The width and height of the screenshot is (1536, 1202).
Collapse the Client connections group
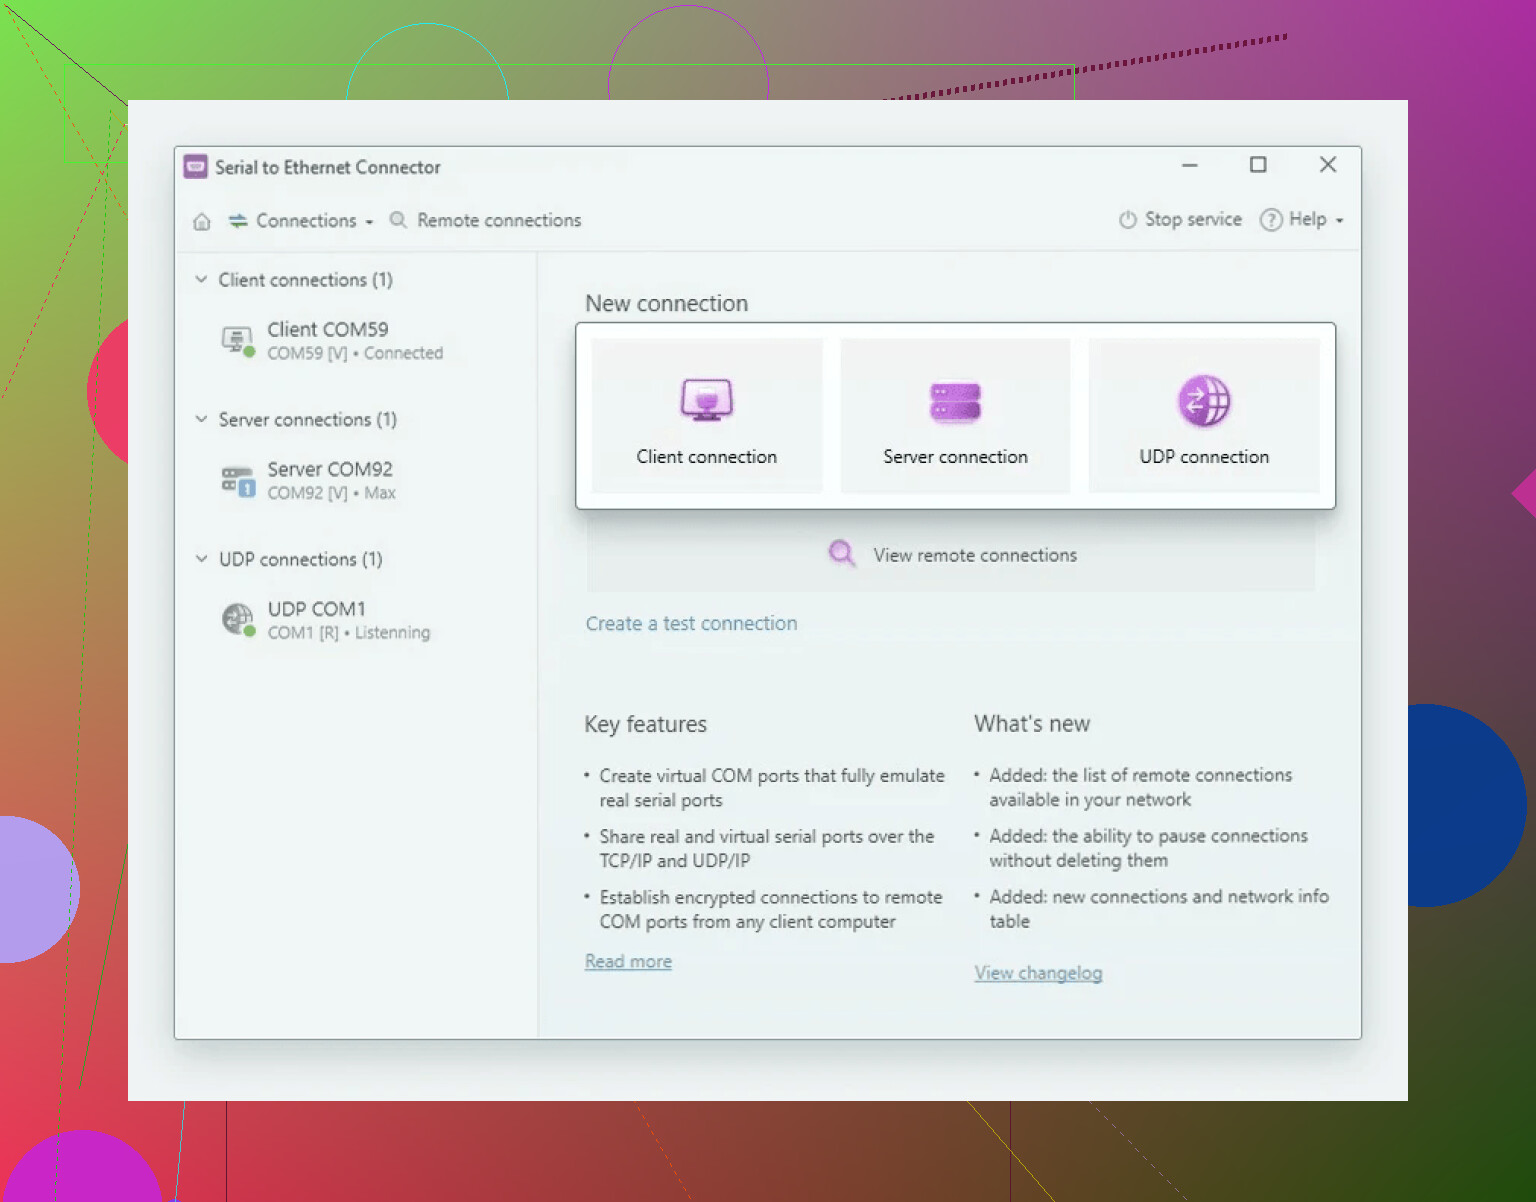[x=201, y=279]
